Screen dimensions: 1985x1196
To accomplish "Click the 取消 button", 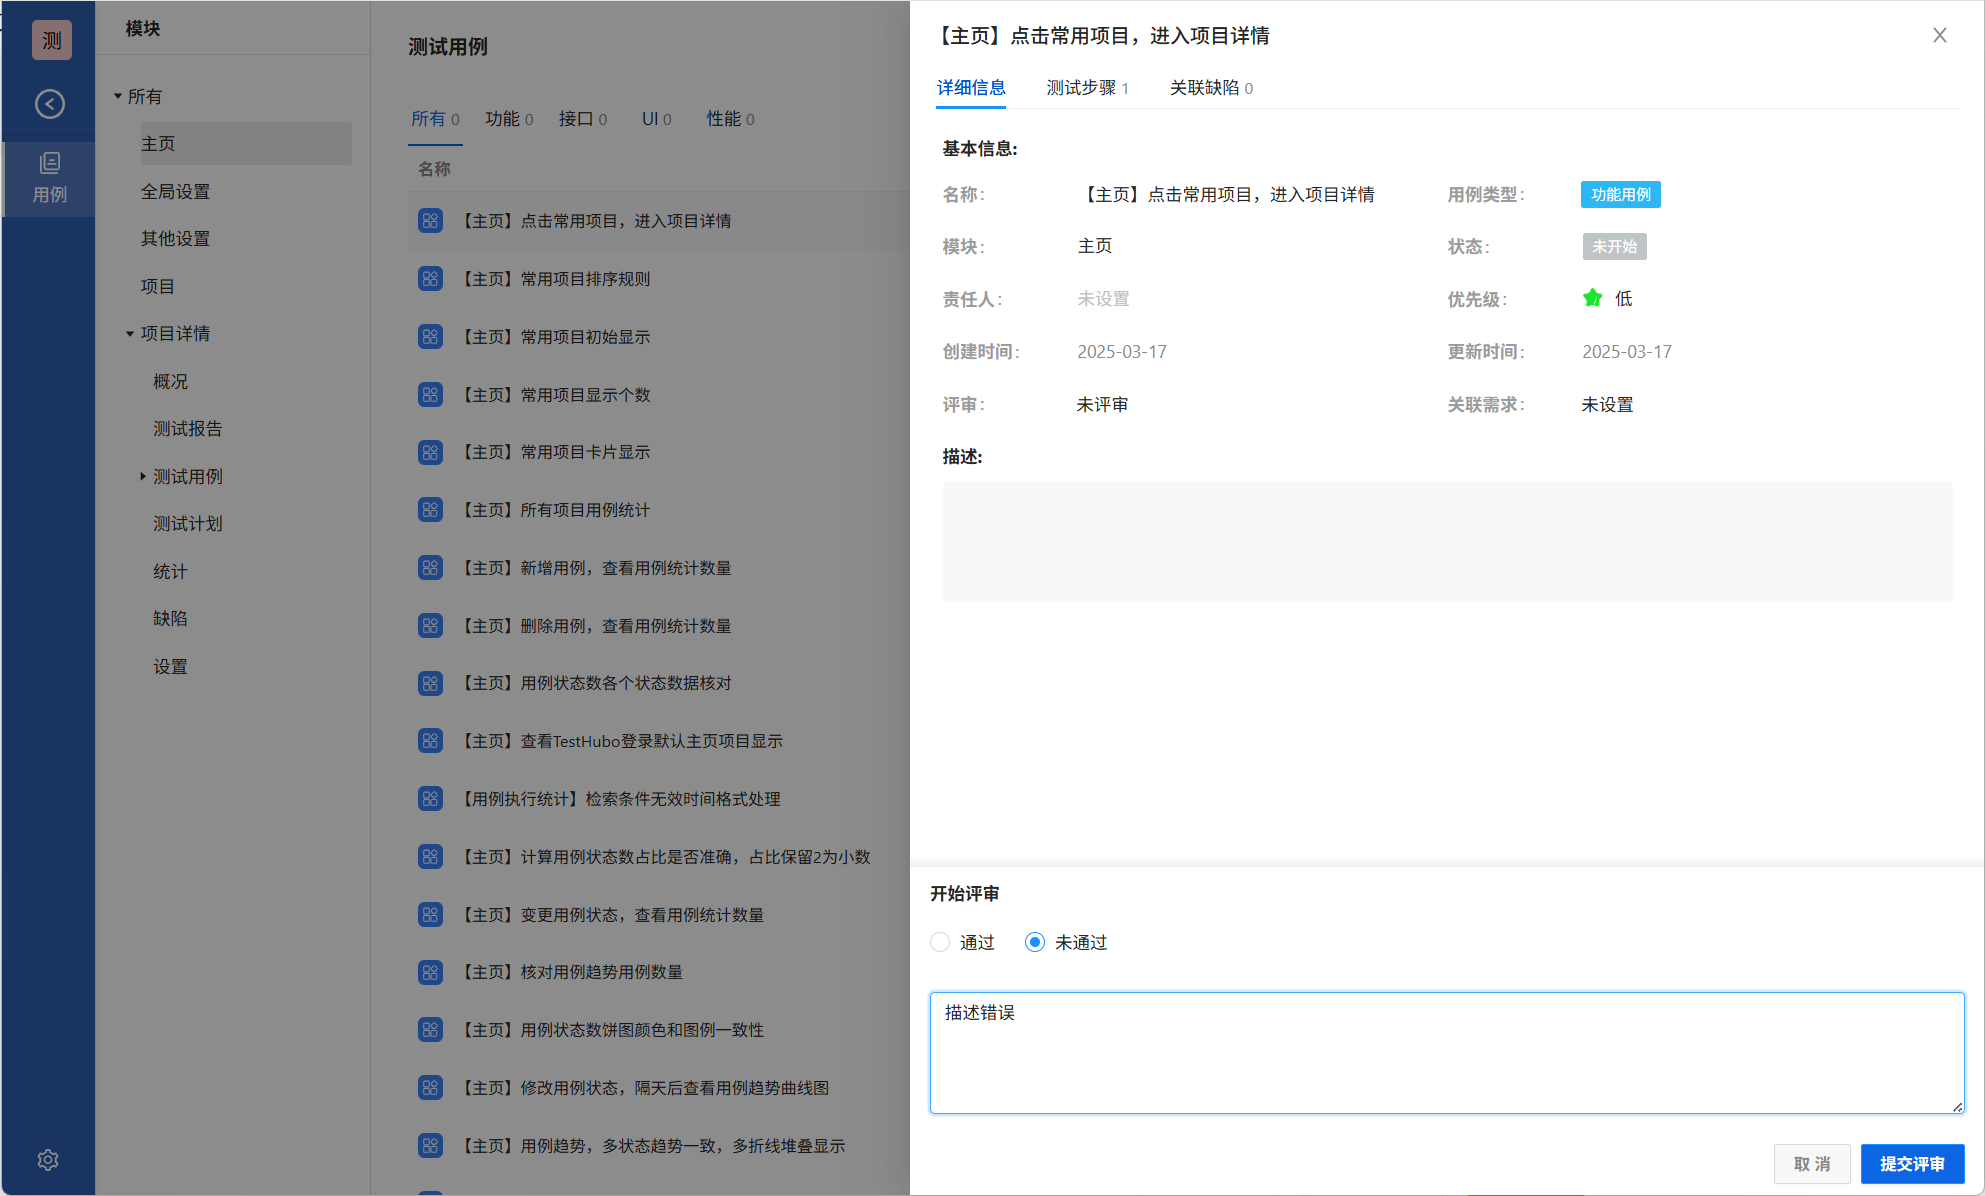I will (x=1811, y=1164).
